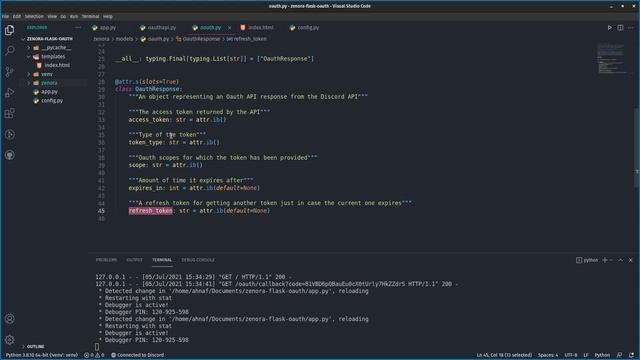Open errors and warnings count in status bar
The image size is (640, 360).
point(94,355)
